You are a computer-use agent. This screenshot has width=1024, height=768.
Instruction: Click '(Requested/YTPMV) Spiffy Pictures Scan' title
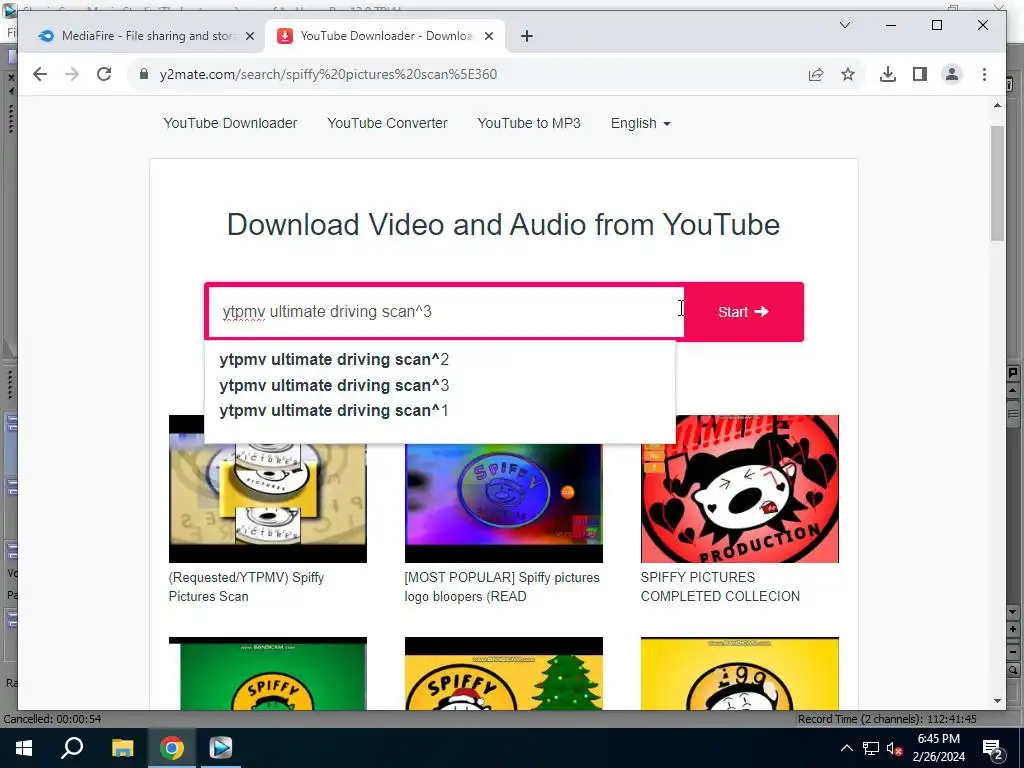click(246, 586)
